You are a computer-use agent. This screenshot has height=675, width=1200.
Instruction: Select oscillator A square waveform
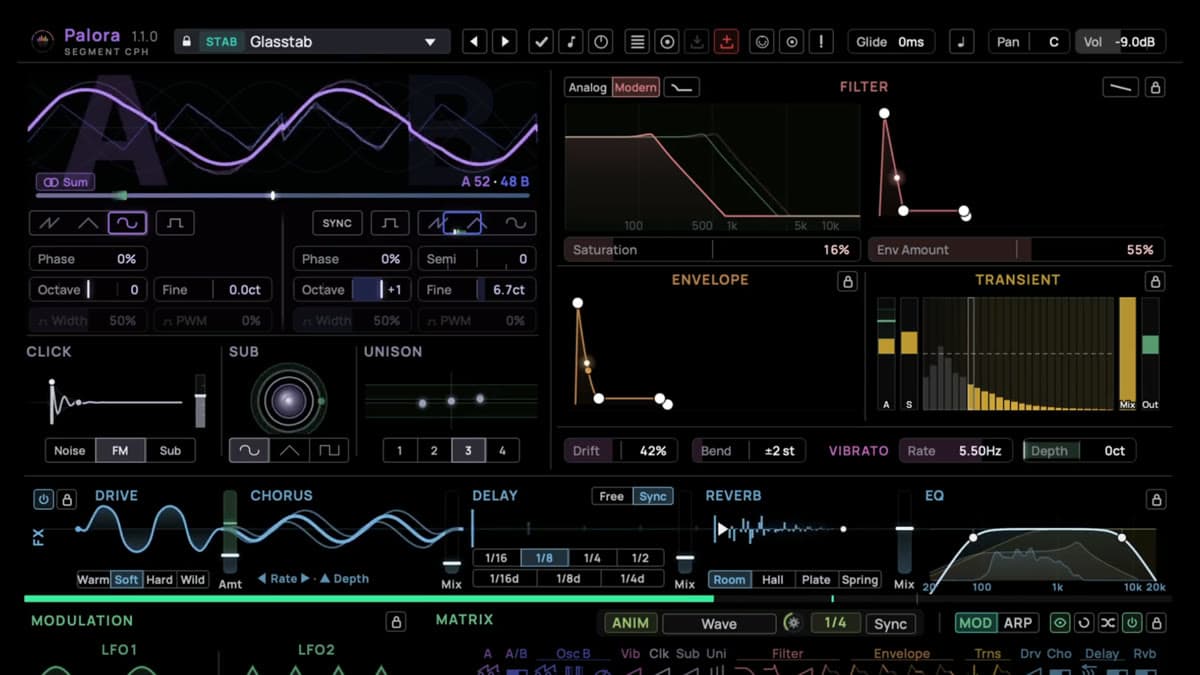(x=175, y=223)
